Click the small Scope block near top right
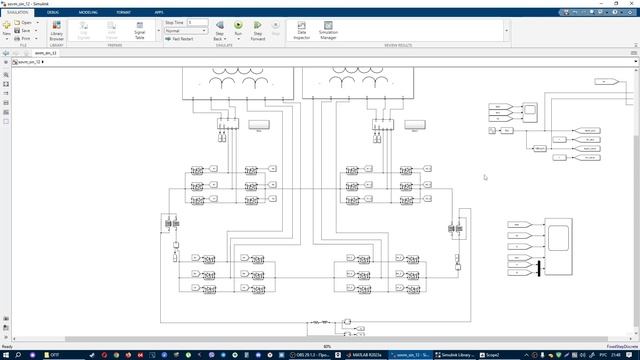This screenshot has height=360, width=640. (x=530, y=112)
